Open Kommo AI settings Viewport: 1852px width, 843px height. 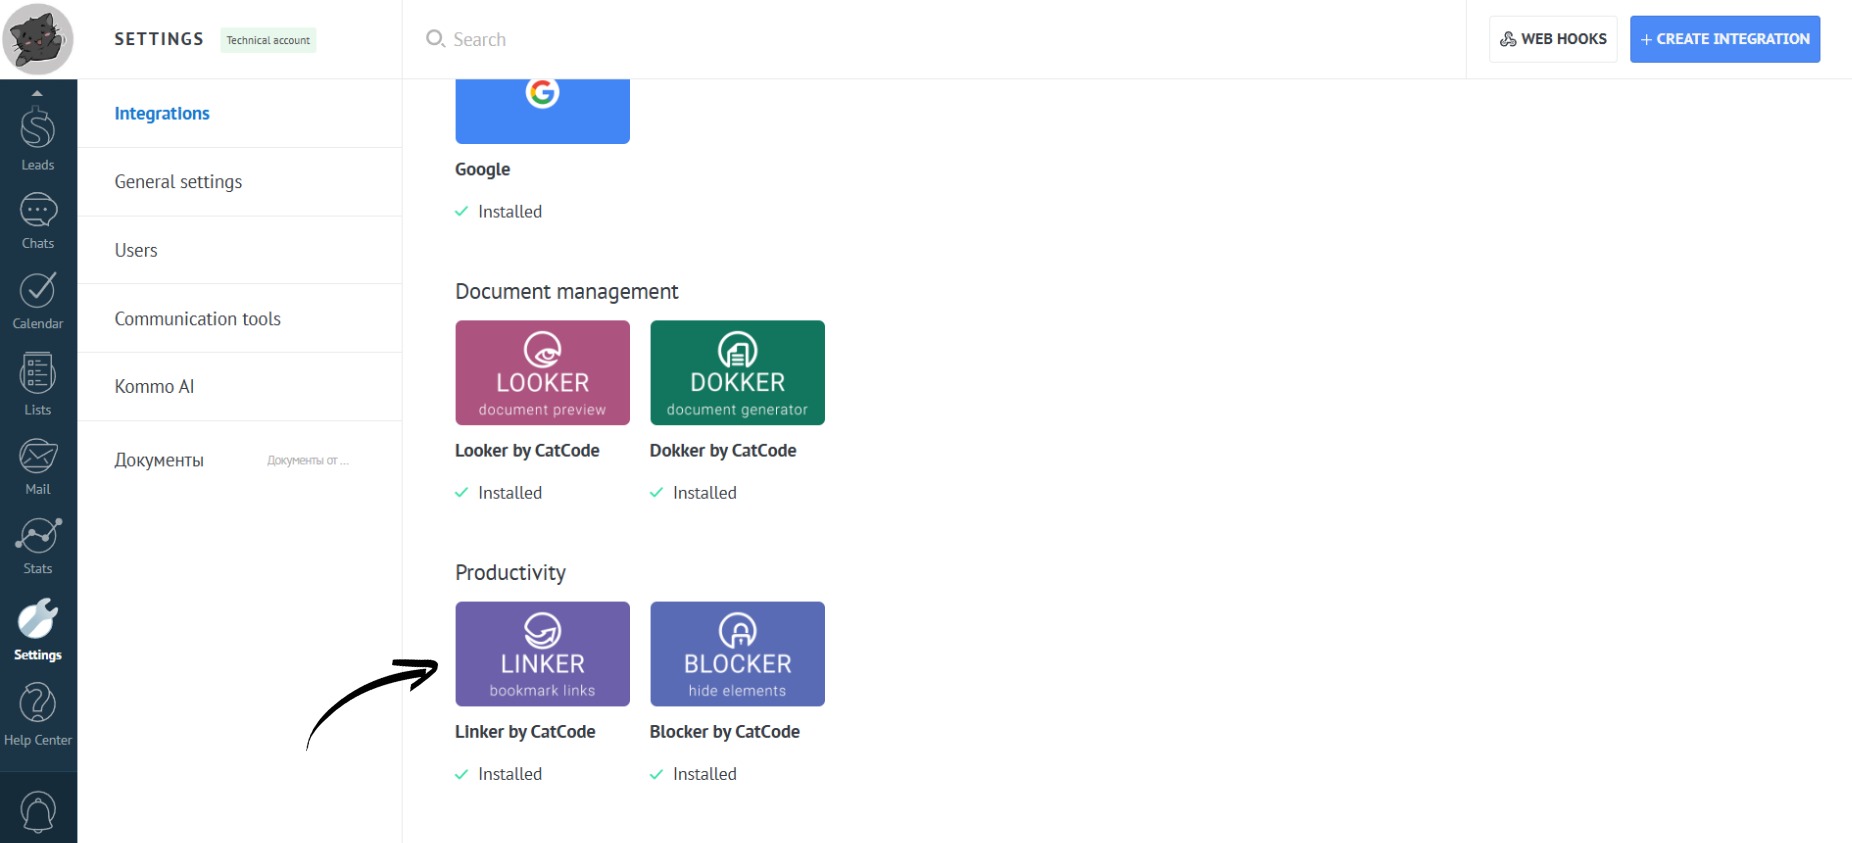point(154,387)
